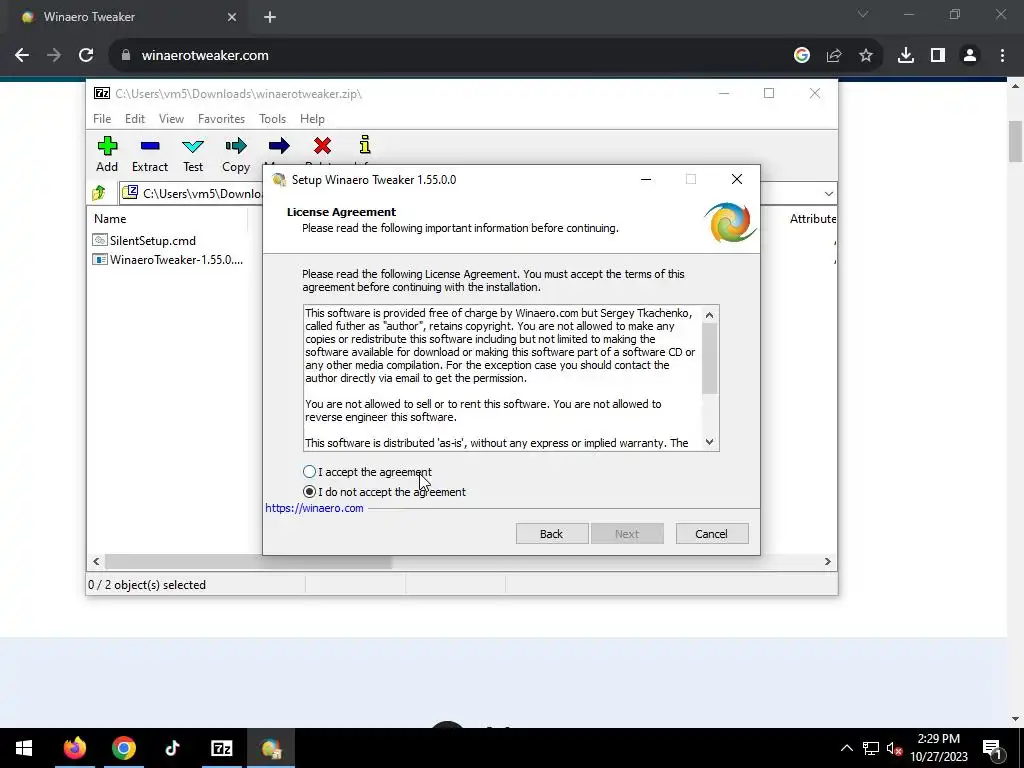1024x768 pixels.
Task: Click the Copy icon in 7-Zip toolbar
Action: (236, 146)
